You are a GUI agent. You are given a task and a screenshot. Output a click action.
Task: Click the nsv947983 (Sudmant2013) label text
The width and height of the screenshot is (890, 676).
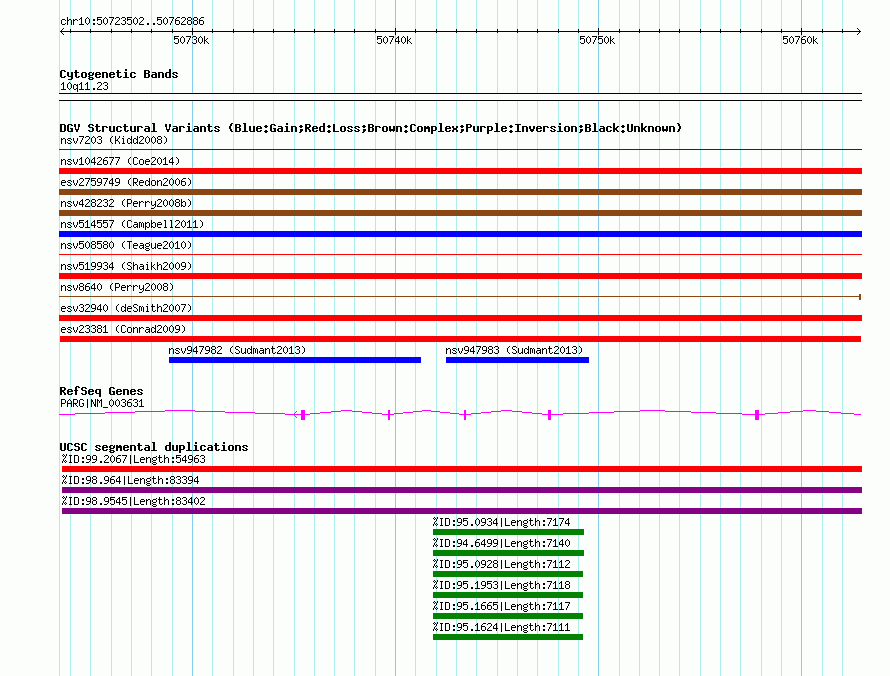point(514,350)
